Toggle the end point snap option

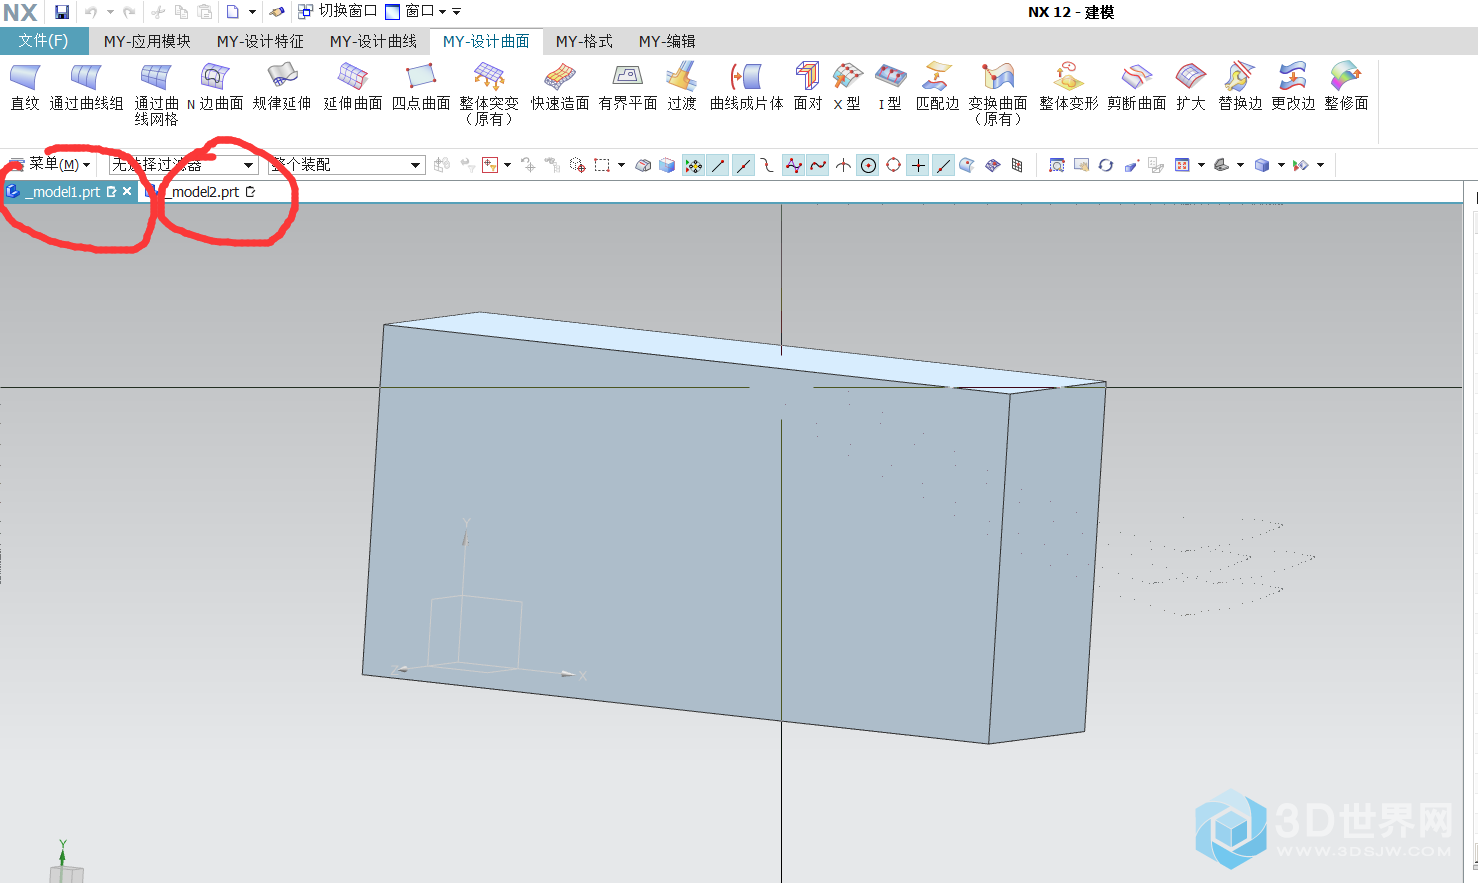718,165
